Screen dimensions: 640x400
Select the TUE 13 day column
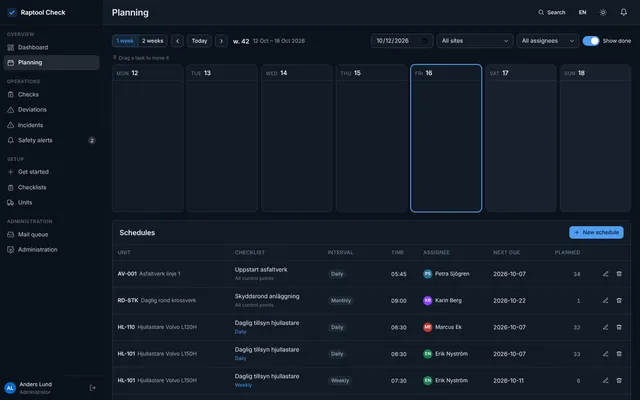222,138
